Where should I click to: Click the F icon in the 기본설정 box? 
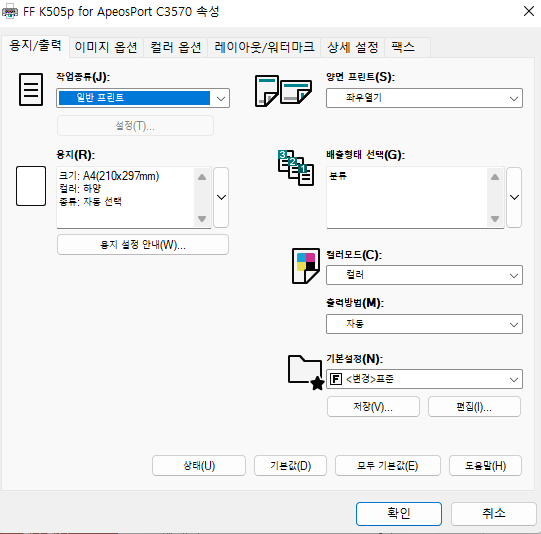[336, 379]
